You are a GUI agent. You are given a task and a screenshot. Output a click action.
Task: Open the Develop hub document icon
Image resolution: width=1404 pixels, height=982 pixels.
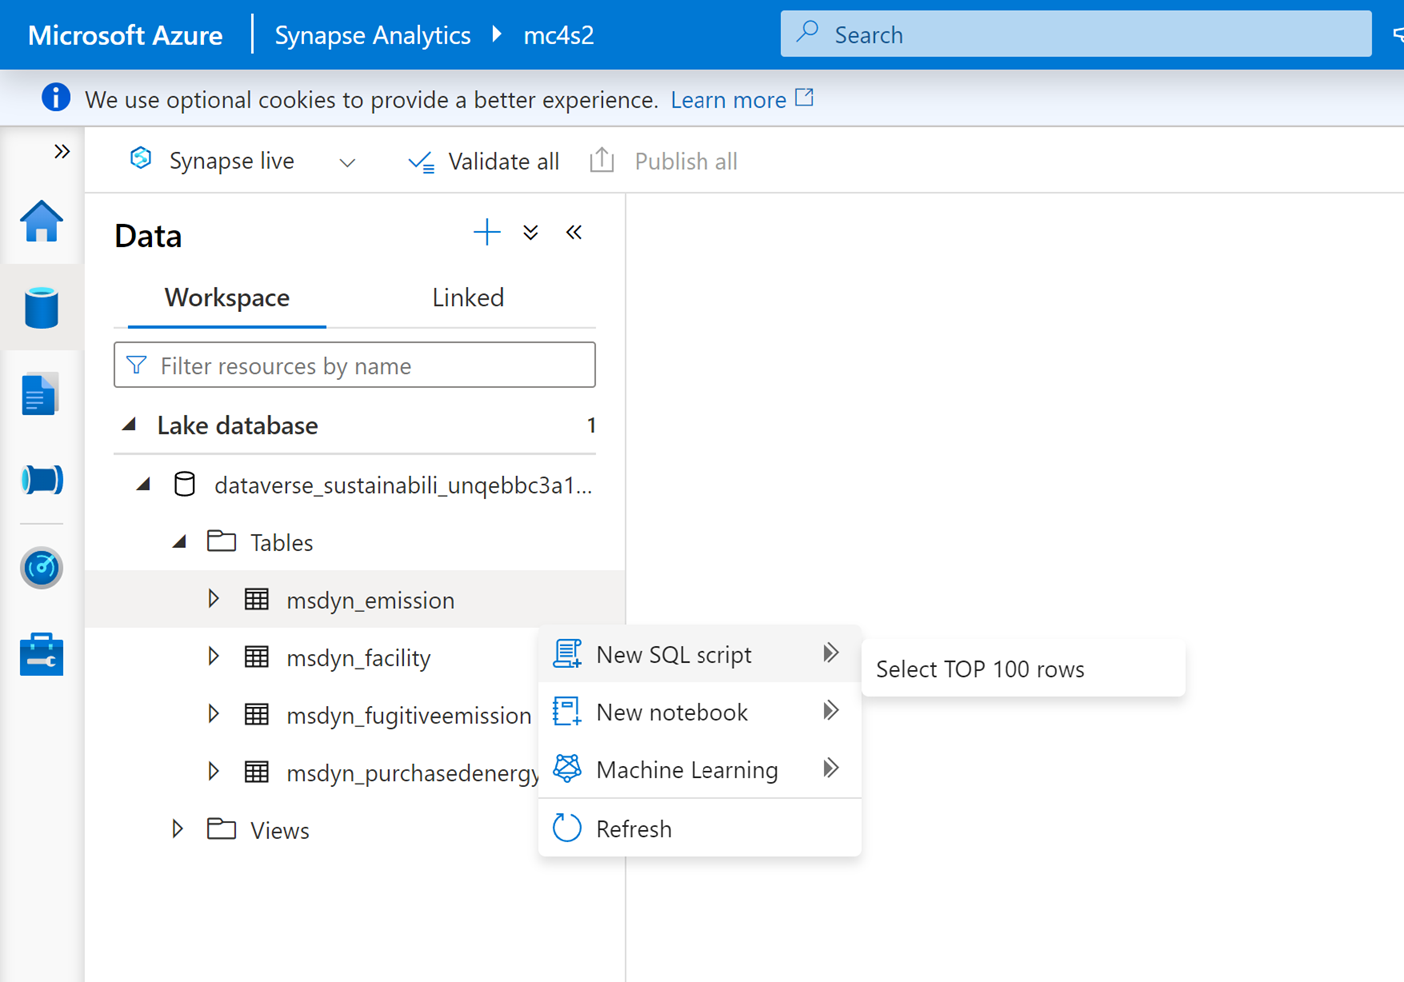click(x=40, y=394)
